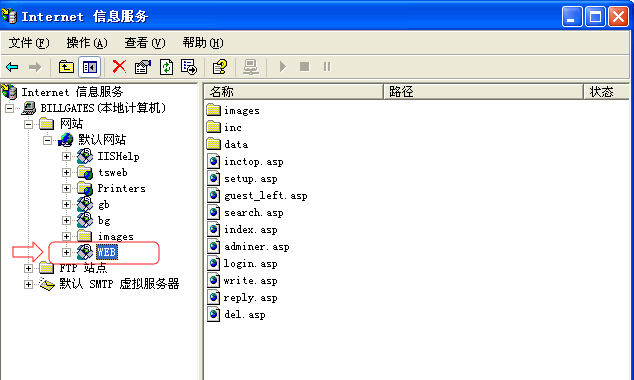Collapse the 默认网站 tree node
Screen dimensions: 634x380
point(47,140)
